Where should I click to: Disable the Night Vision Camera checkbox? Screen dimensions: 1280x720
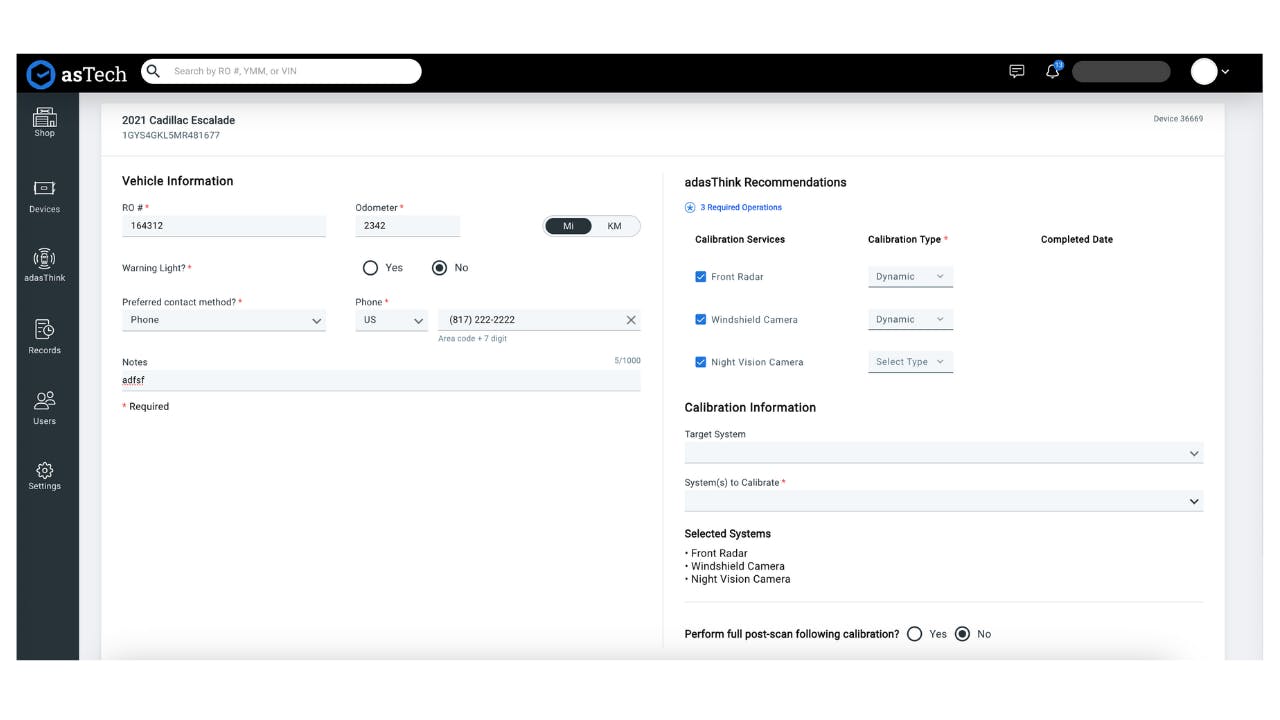[x=701, y=362]
